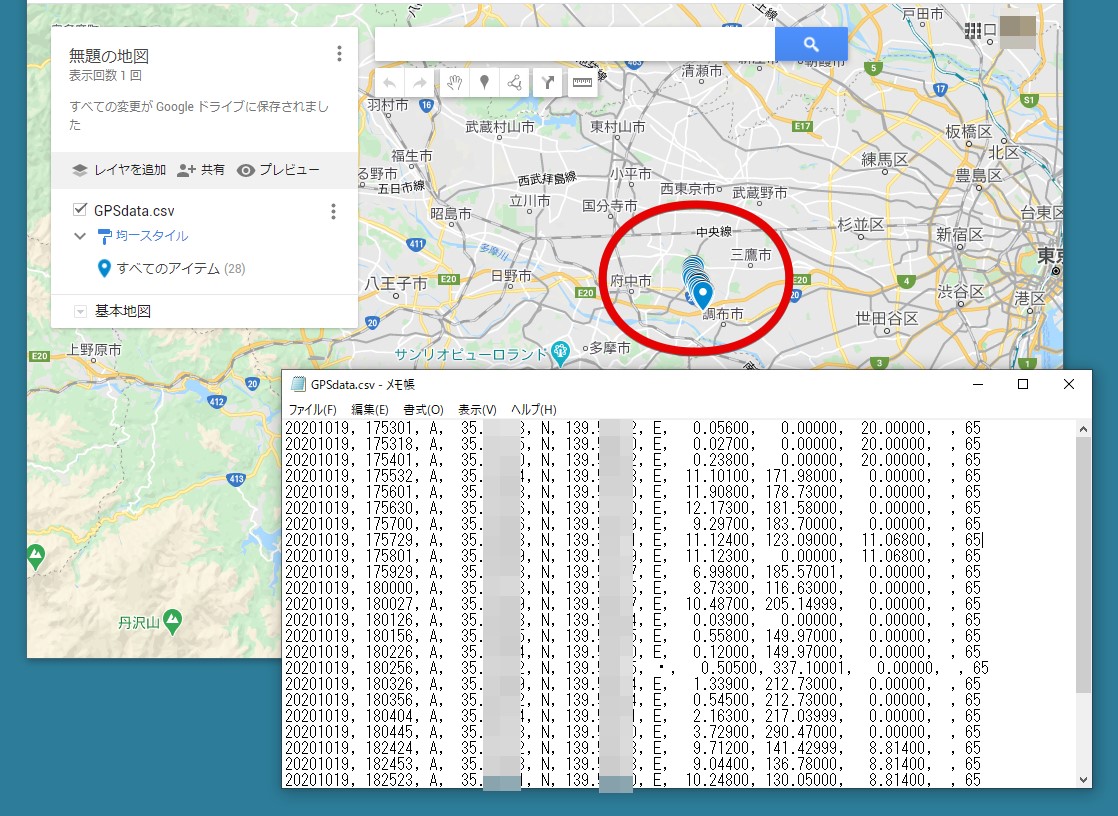Click 共有 share button
The height and width of the screenshot is (816, 1118).
201,170
